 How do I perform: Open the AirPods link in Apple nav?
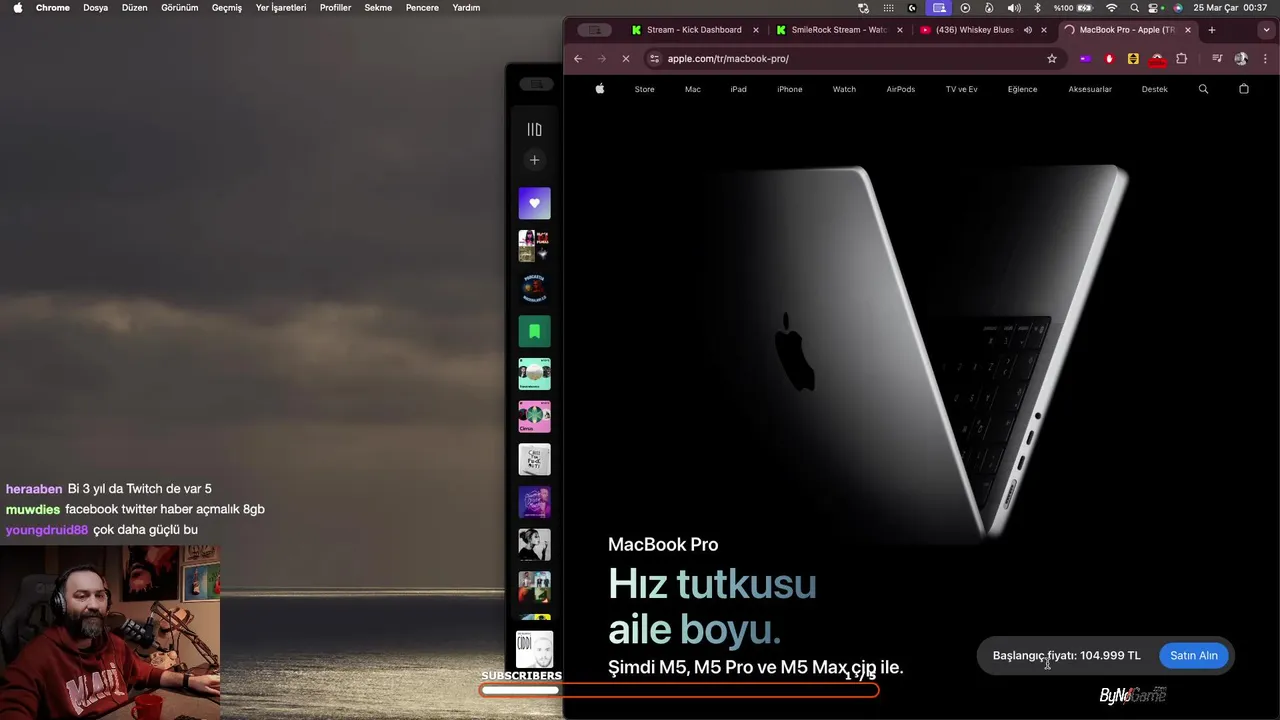(901, 89)
